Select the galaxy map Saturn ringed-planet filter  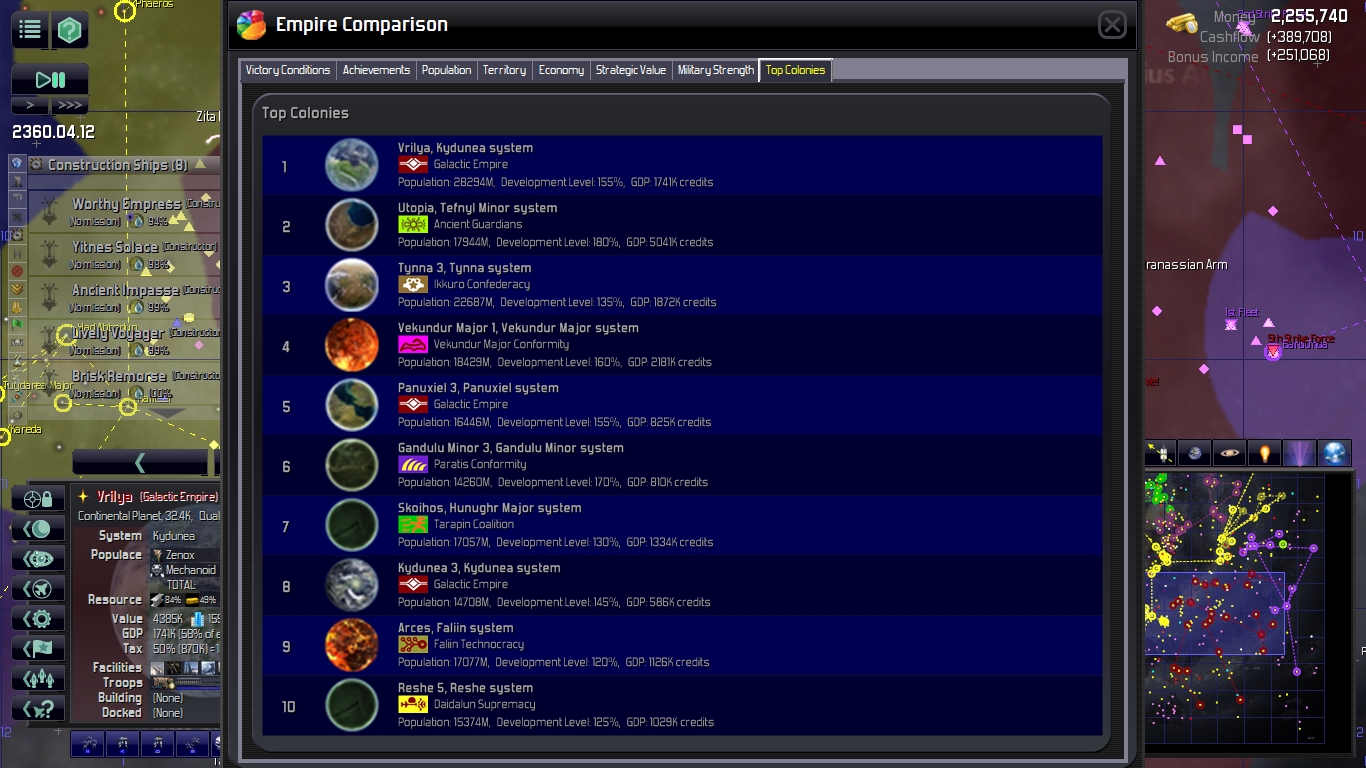(1230, 453)
